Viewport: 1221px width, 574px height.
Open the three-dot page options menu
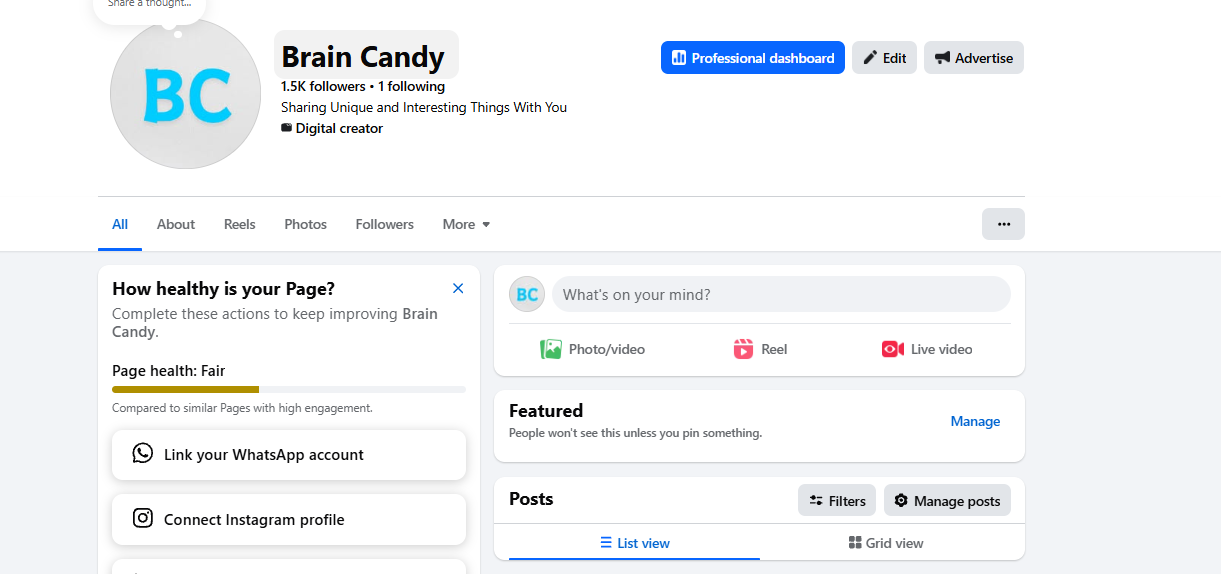point(1003,224)
